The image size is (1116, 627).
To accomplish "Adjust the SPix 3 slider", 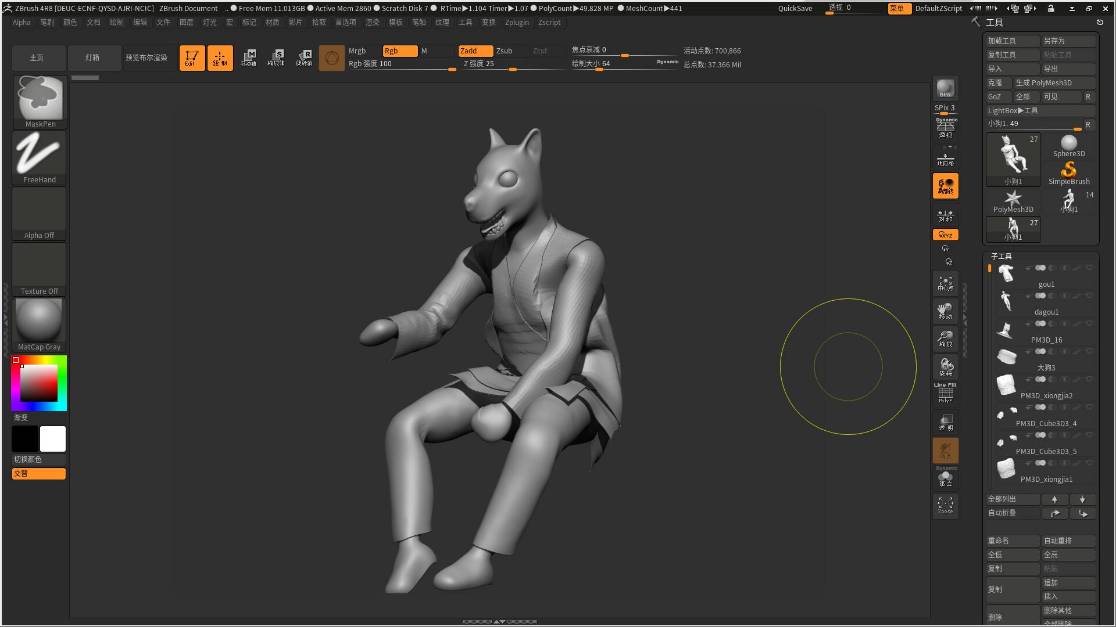I will click(945, 110).
